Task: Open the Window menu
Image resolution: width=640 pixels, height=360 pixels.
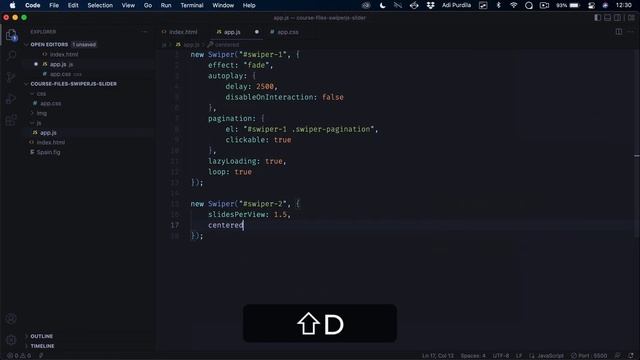Action: coord(223,5)
